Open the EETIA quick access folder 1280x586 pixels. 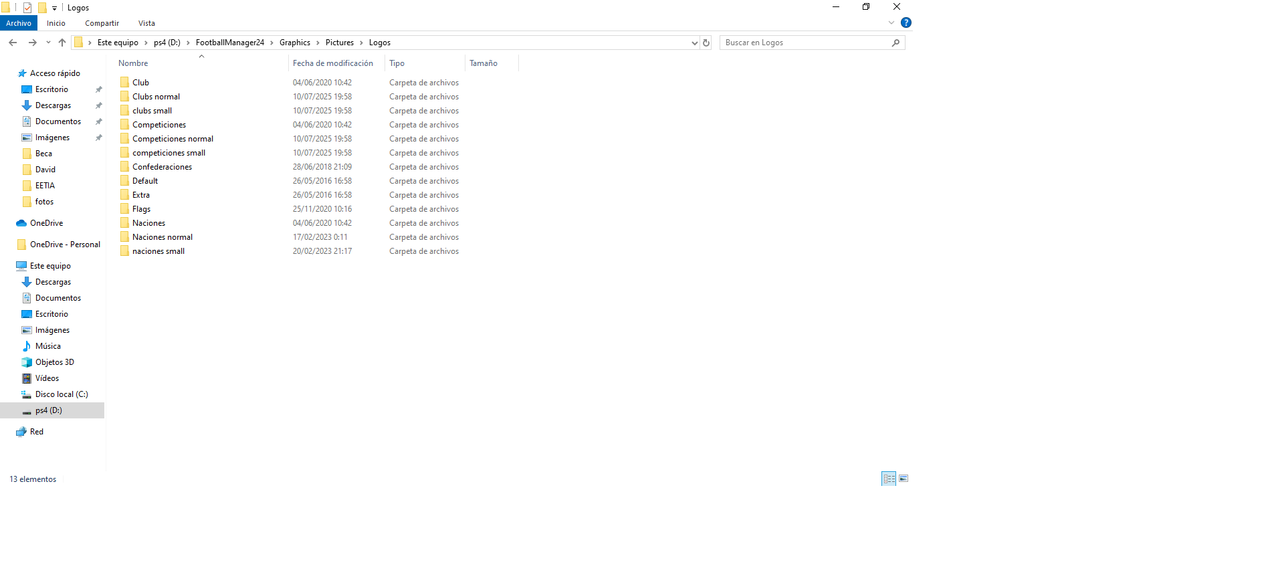tap(45, 185)
